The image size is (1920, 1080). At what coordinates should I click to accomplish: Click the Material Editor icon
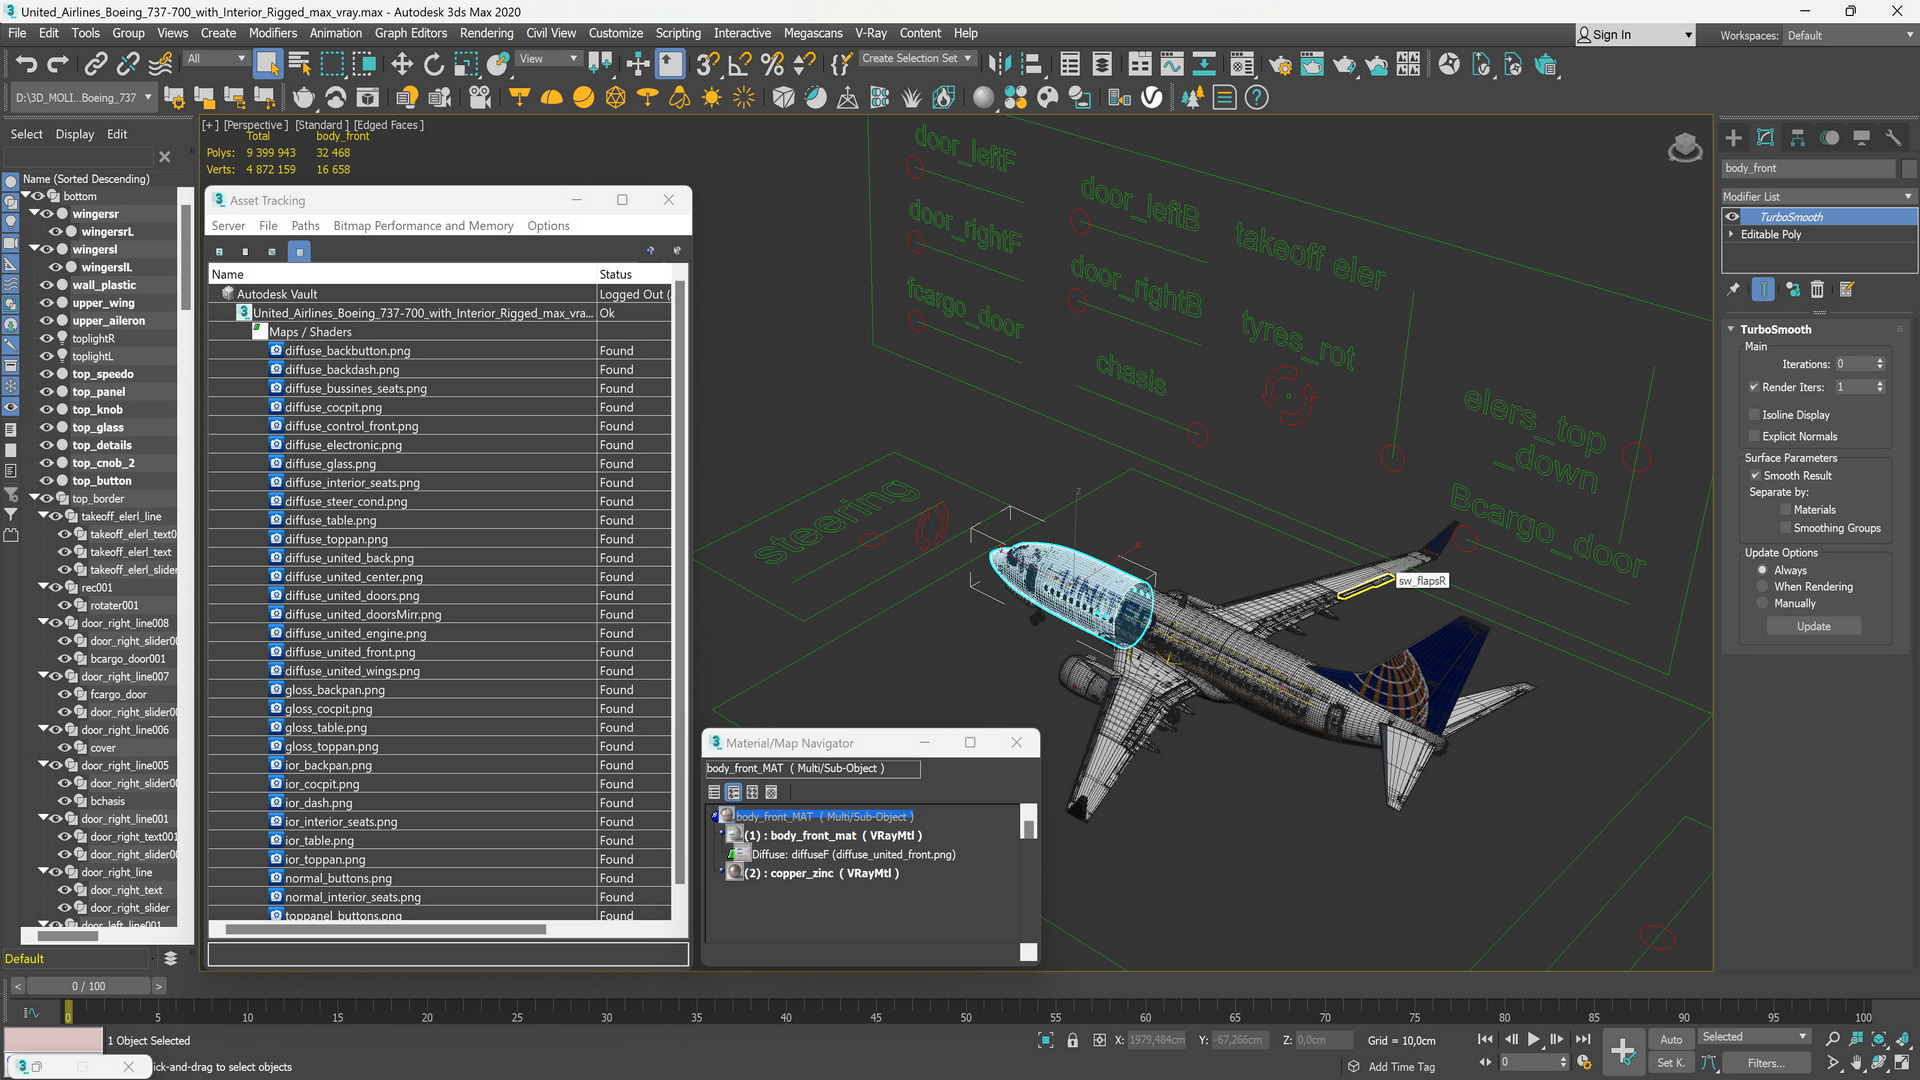coord(982,98)
